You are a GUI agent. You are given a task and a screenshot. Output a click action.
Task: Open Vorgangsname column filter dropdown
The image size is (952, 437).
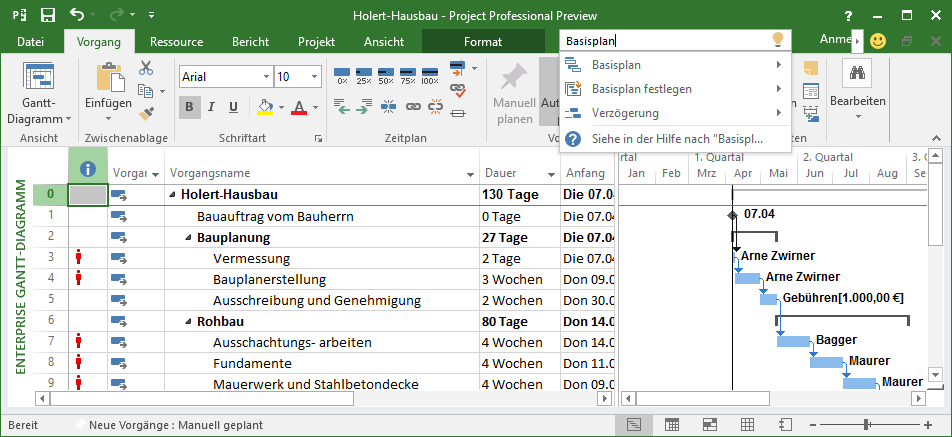click(x=471, y=174)
